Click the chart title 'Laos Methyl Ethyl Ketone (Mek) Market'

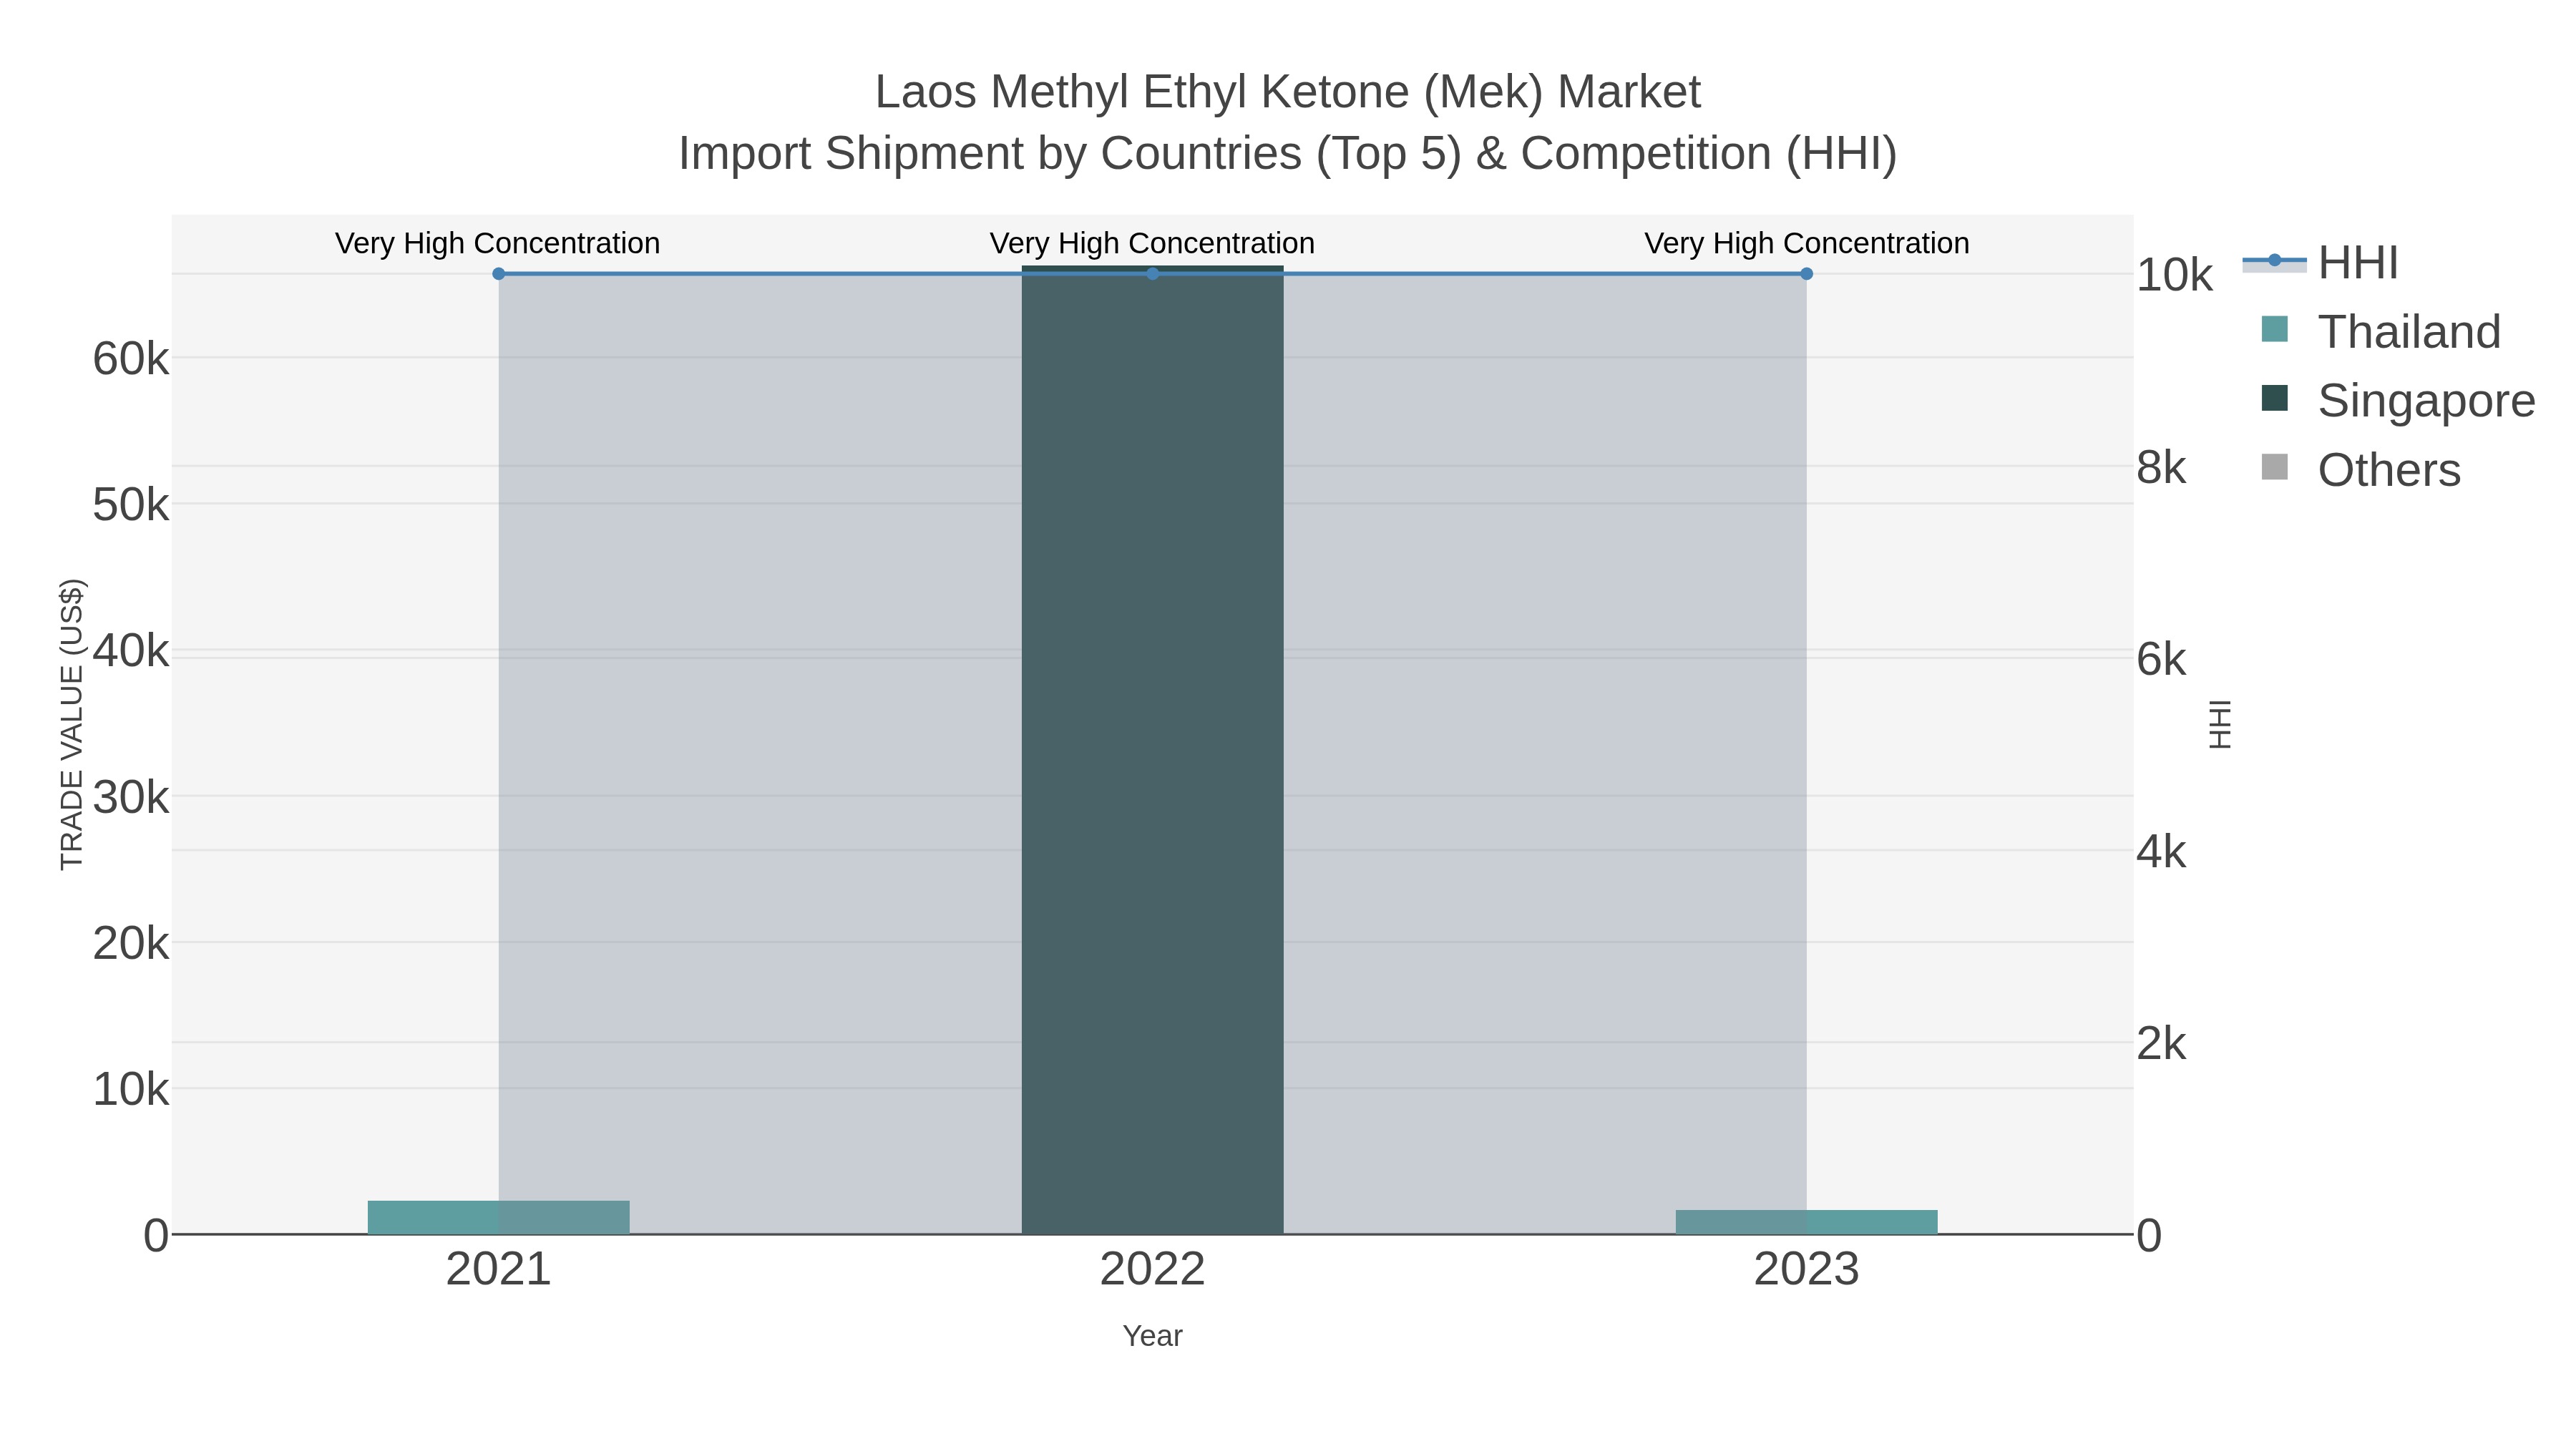click(x=1288, y=93)
